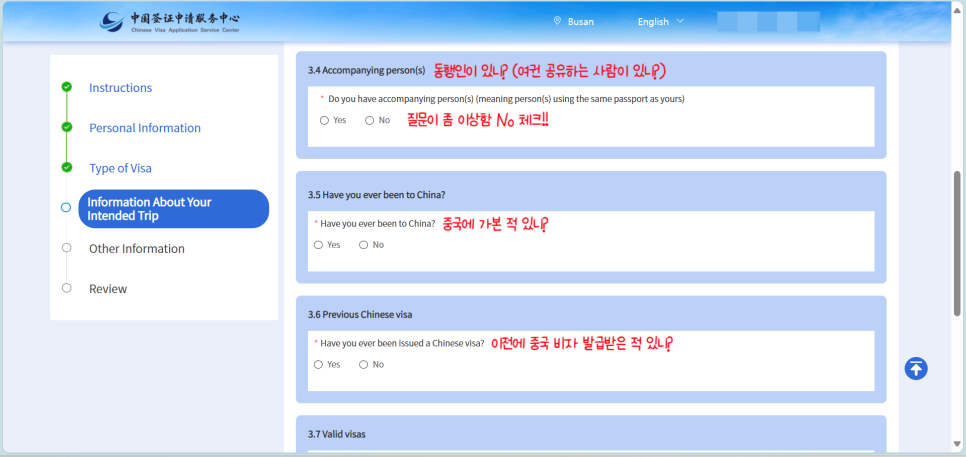
Task: Click the scrollbar down arrow
Action: tap(958, 444)
